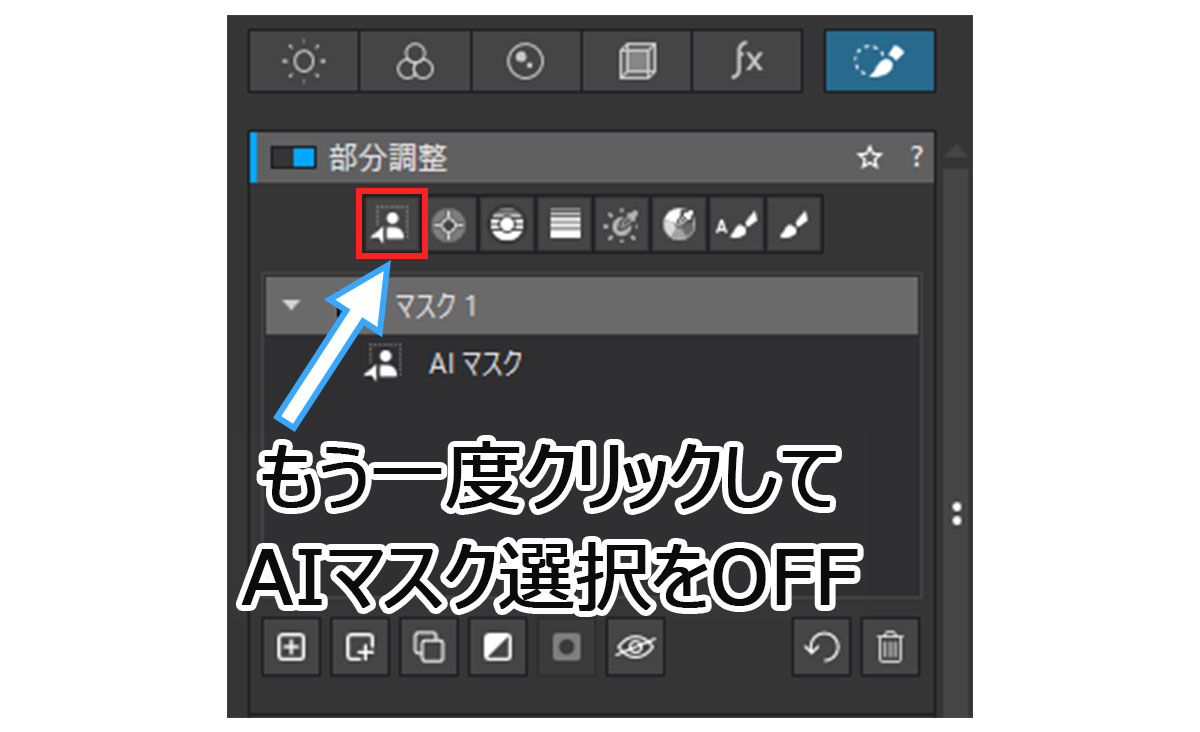
Task: Select the AI Mask tool highlighted in red
Action: click(390, 224)
